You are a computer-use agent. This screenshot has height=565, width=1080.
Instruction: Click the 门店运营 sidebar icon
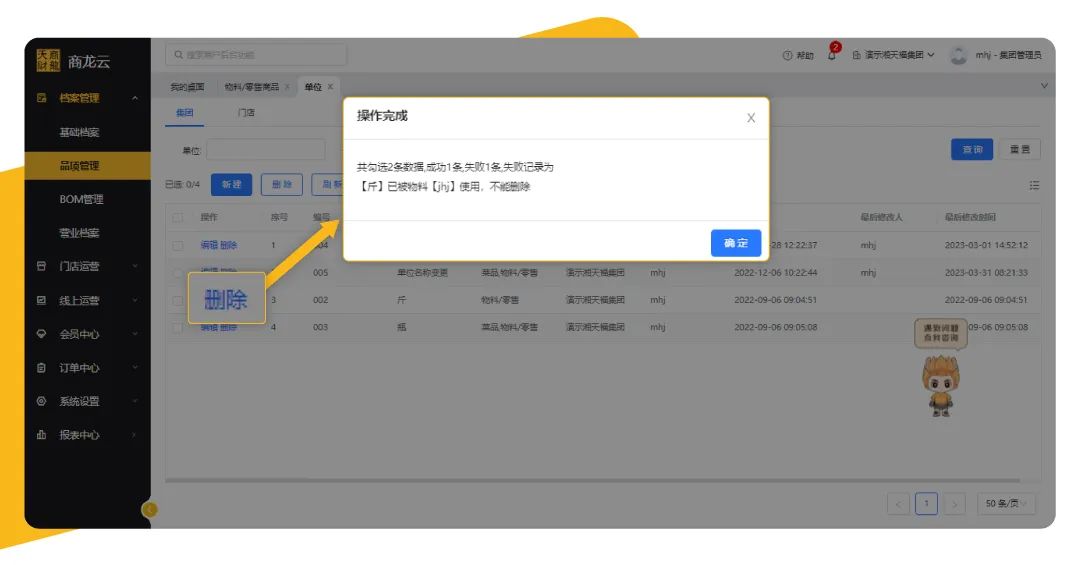(41, 267)
